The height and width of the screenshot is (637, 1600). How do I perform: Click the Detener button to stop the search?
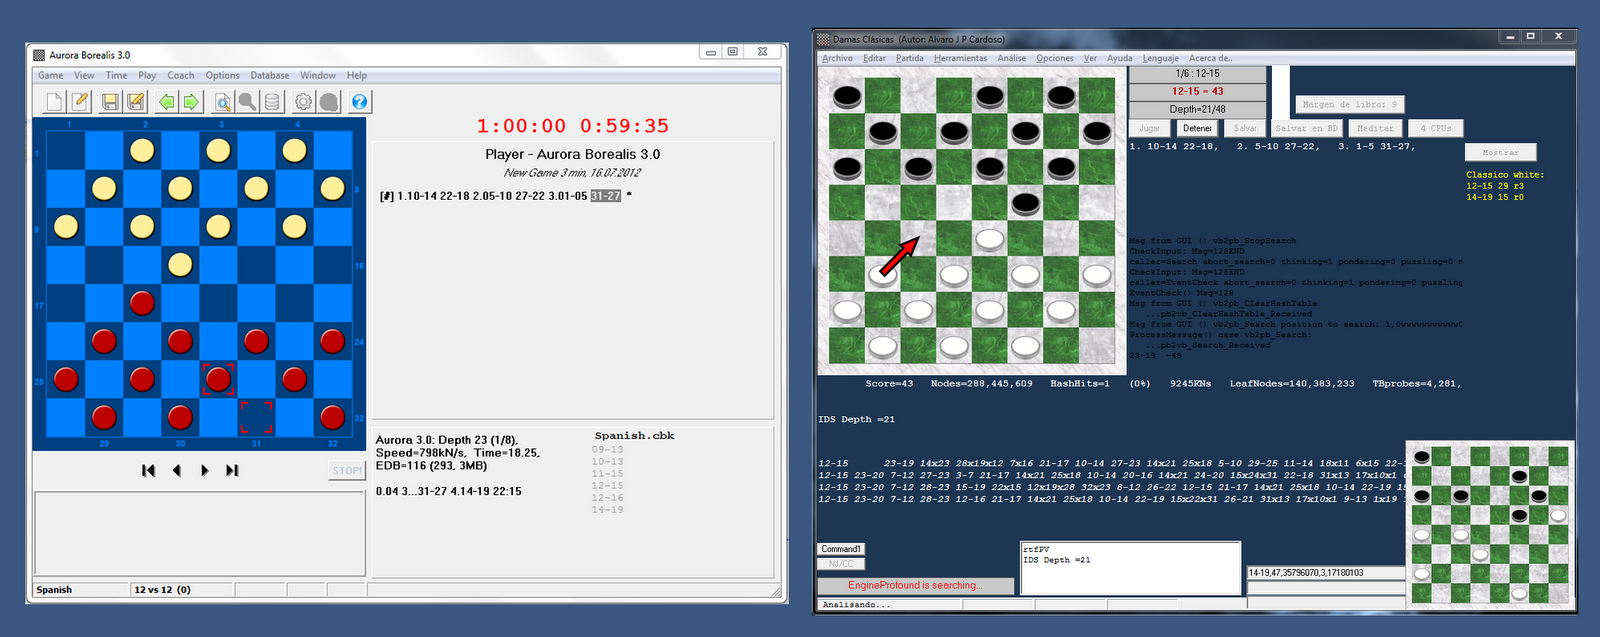(x=1197, y=128)
